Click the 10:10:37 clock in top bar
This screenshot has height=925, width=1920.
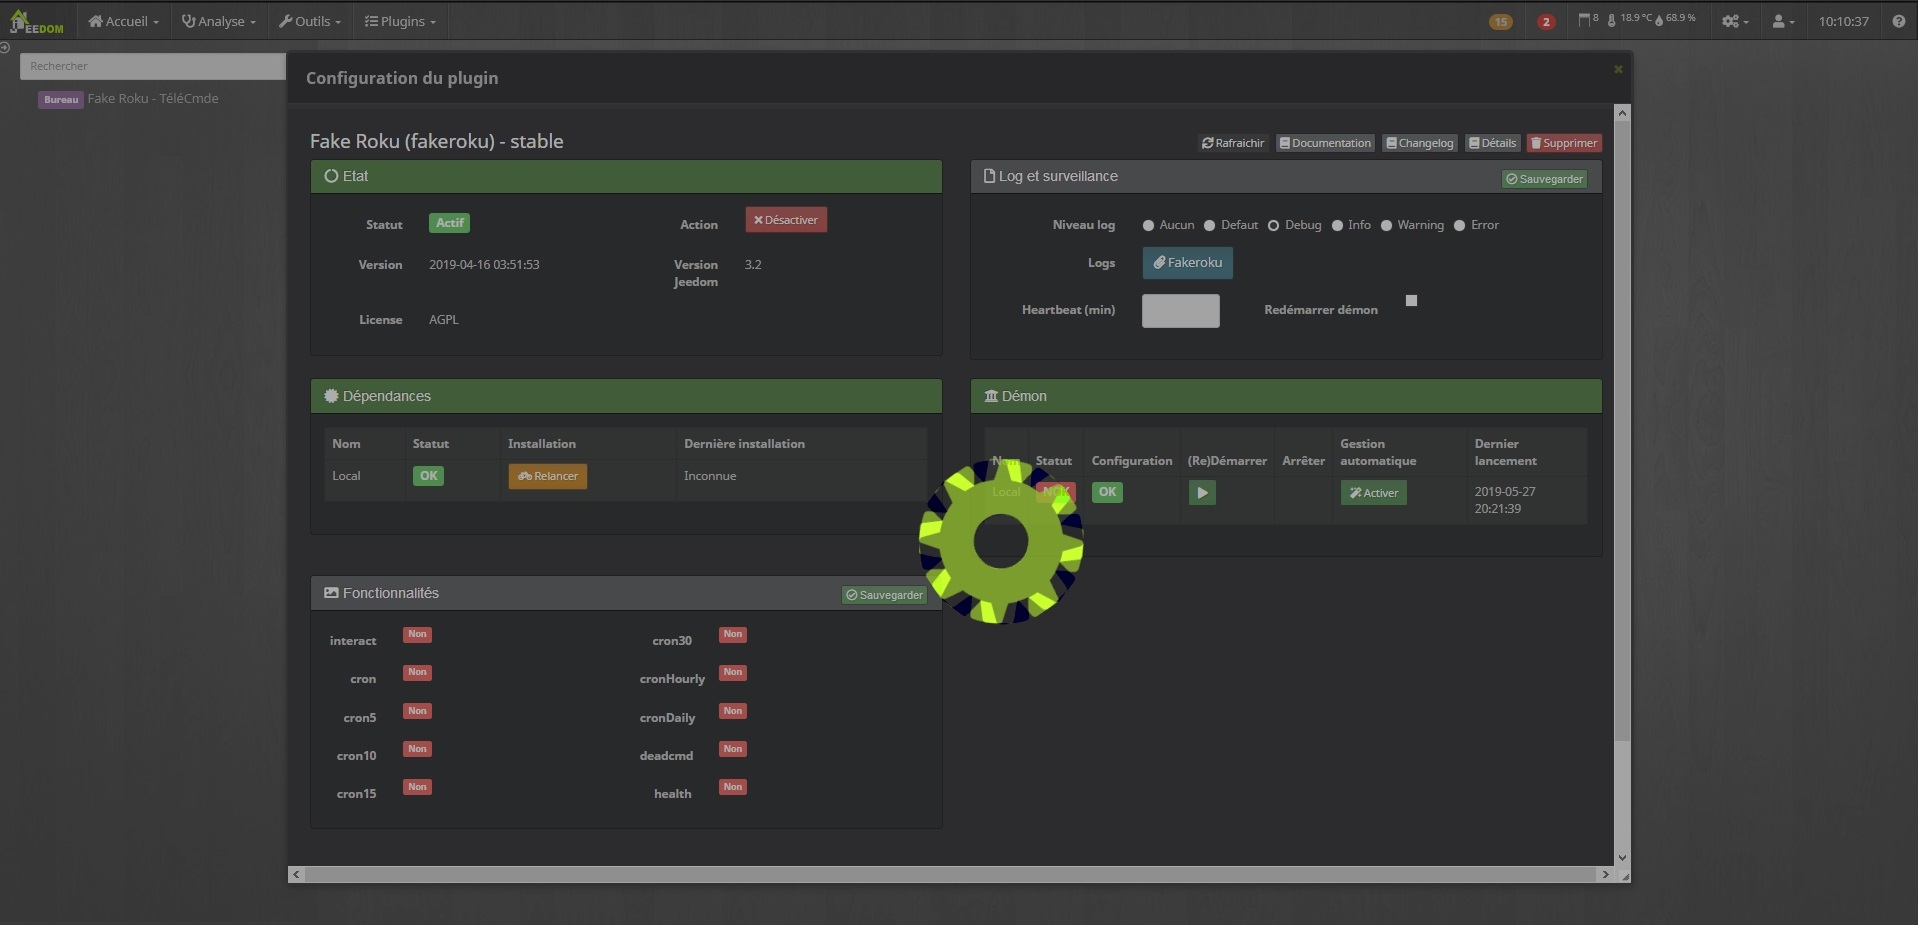click(1843, 21)
